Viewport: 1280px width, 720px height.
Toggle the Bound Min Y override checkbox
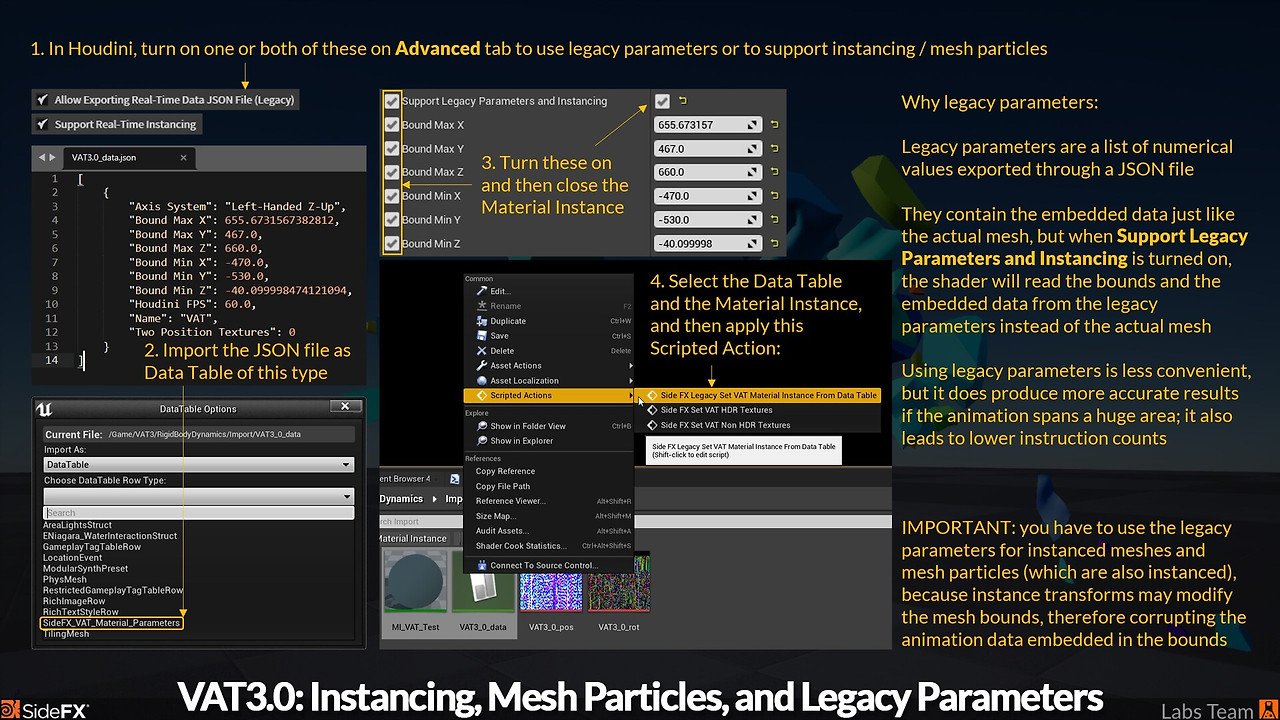point(392,220)
